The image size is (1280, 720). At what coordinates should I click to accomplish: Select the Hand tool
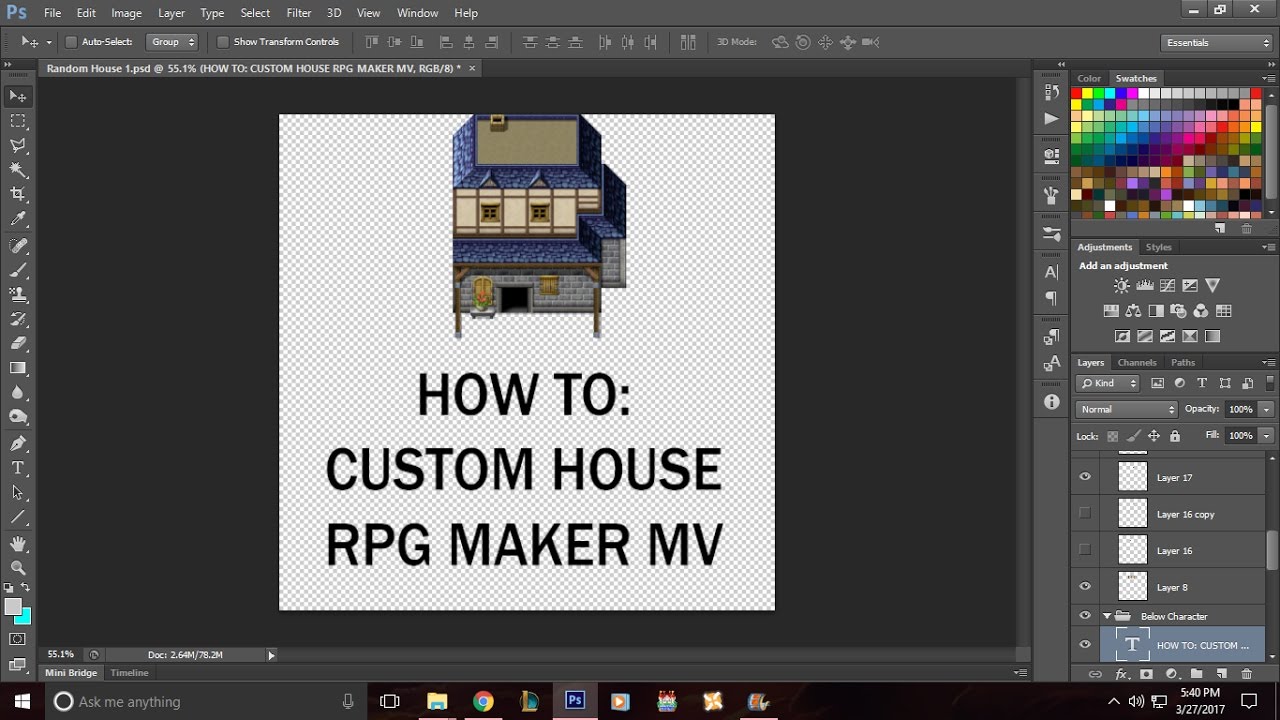tap(18, 543)
